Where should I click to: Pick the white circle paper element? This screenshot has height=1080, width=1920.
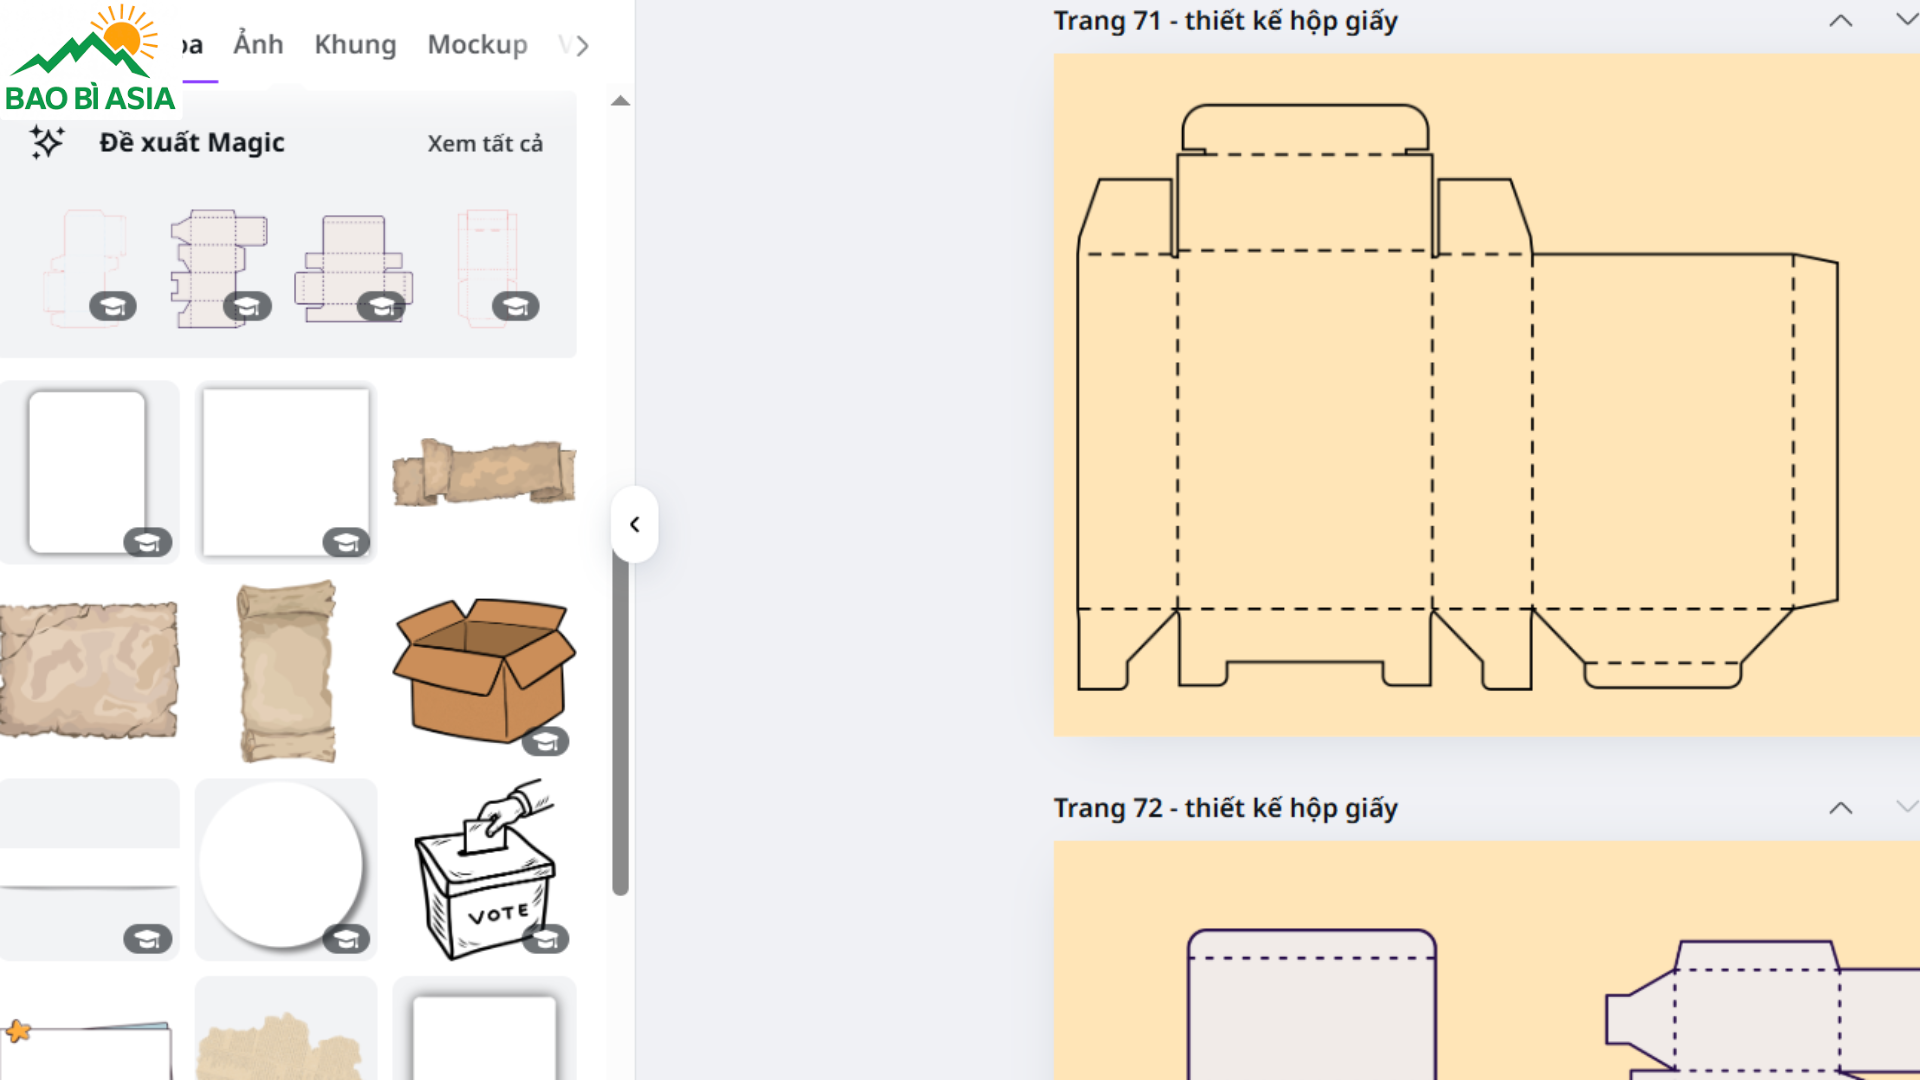click(x=281, y=865)
